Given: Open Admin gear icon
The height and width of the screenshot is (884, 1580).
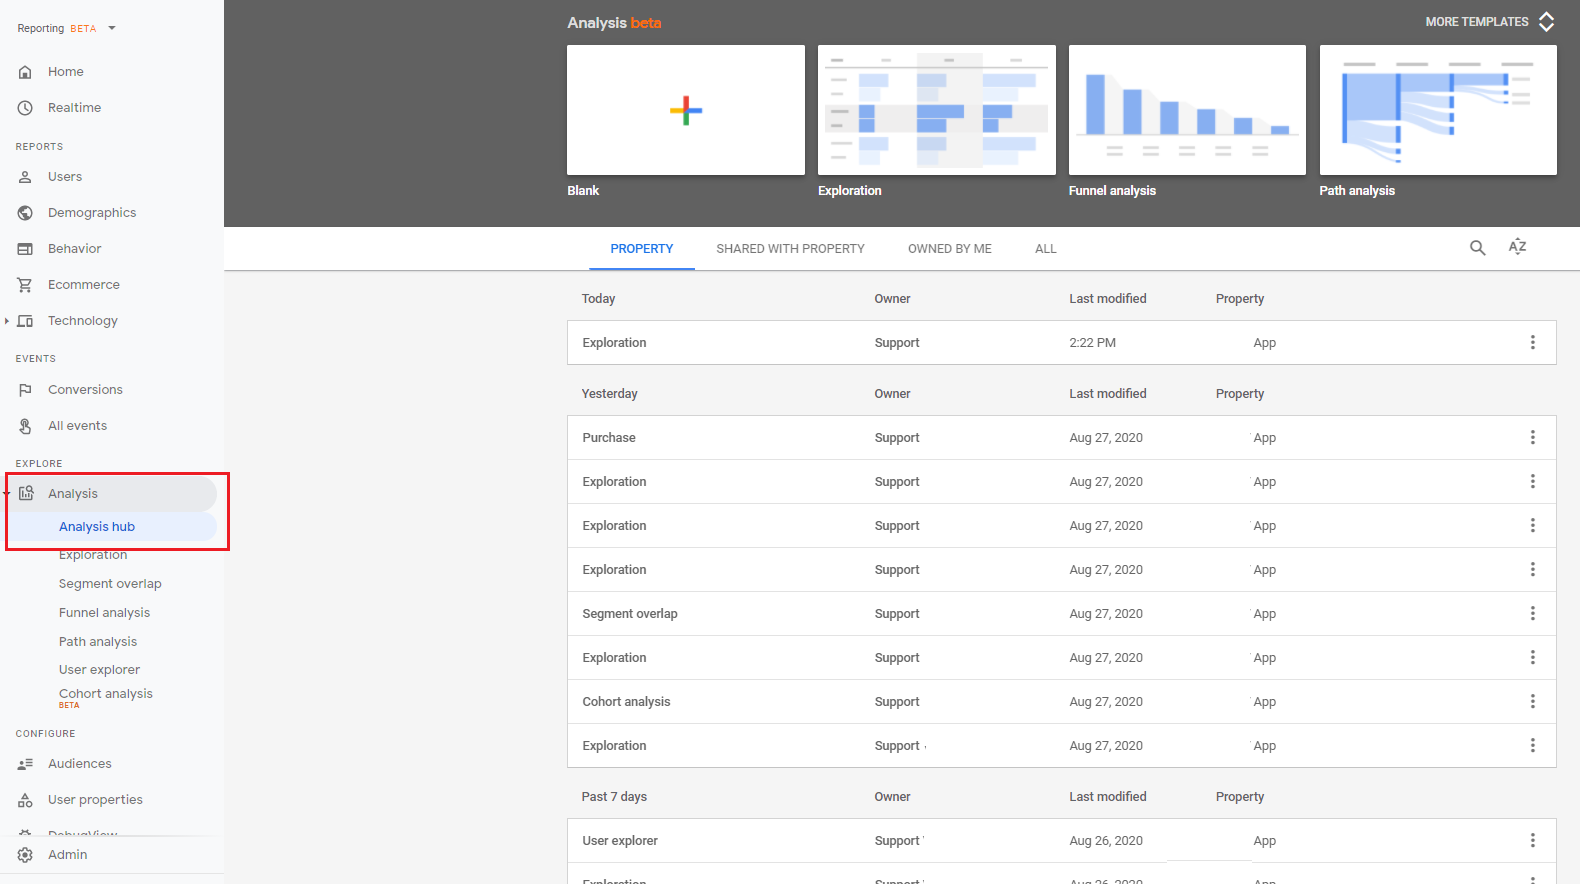Looking at the screenshot, I should tap(25, 855).
